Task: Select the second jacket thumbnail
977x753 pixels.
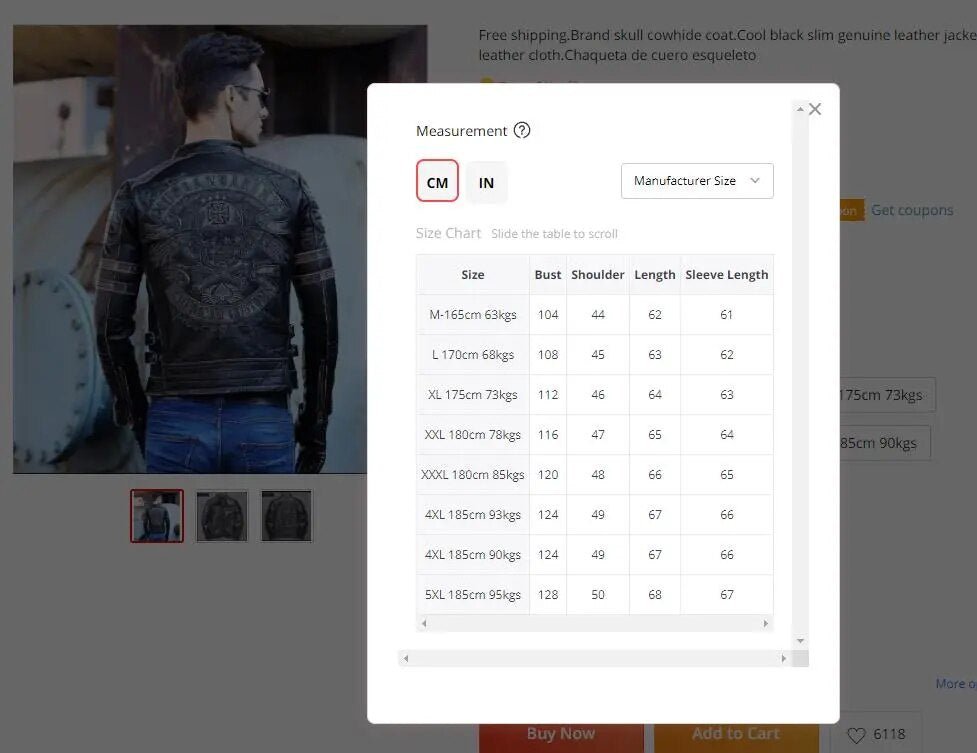Action: point(221,515)
